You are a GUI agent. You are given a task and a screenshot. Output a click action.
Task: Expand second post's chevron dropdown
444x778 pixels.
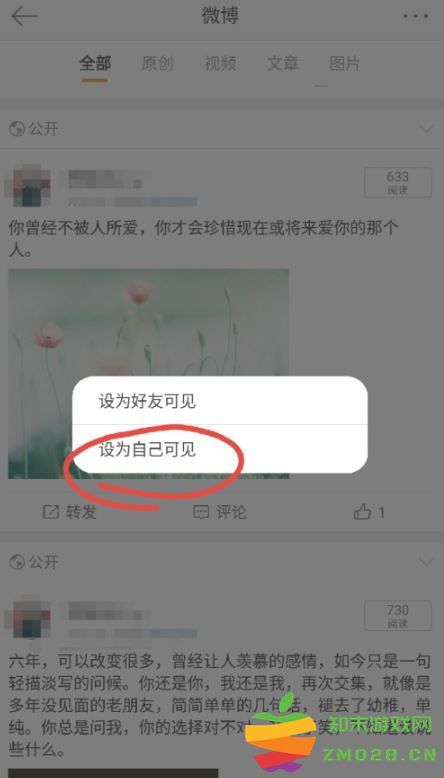click(426, 562)
